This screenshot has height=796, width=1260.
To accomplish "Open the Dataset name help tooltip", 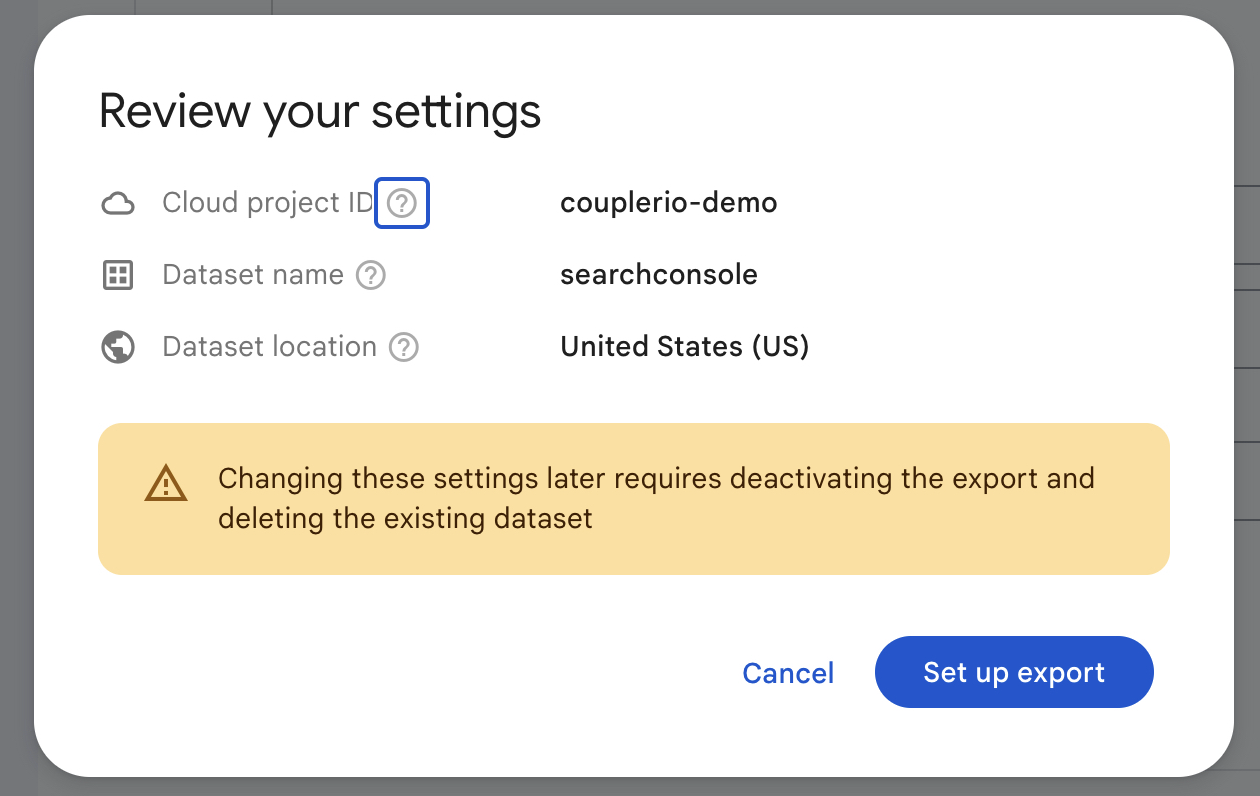I will (x=370, y=274).
